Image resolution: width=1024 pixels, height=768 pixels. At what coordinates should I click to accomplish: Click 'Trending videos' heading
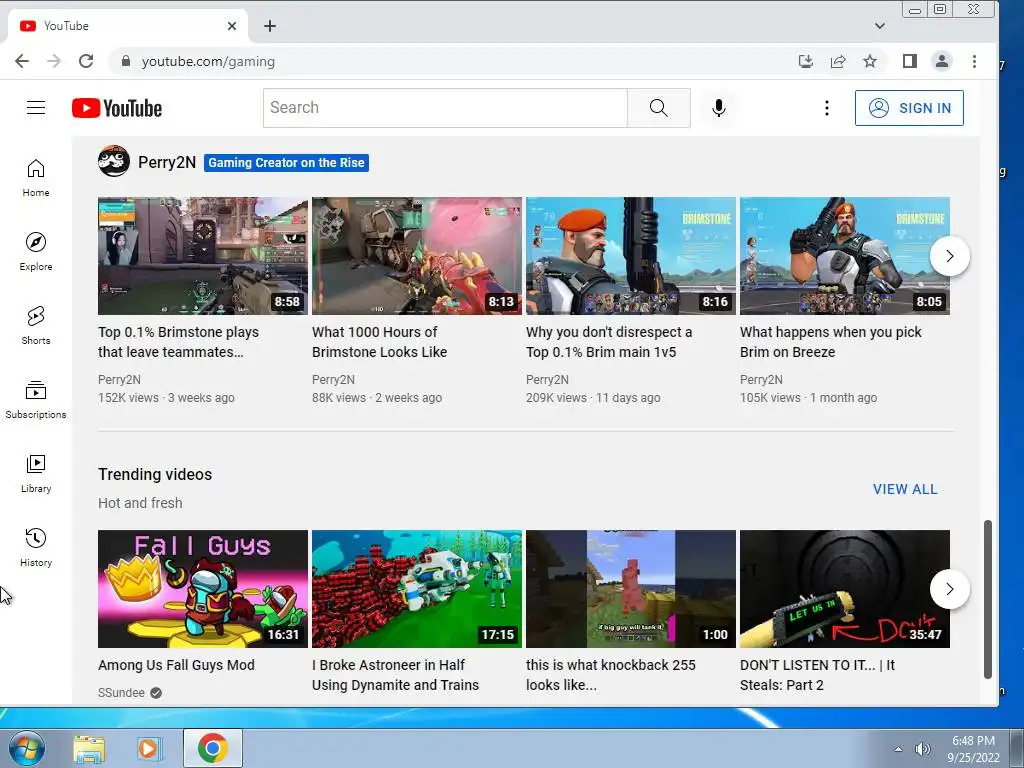[x=155, y=475]
